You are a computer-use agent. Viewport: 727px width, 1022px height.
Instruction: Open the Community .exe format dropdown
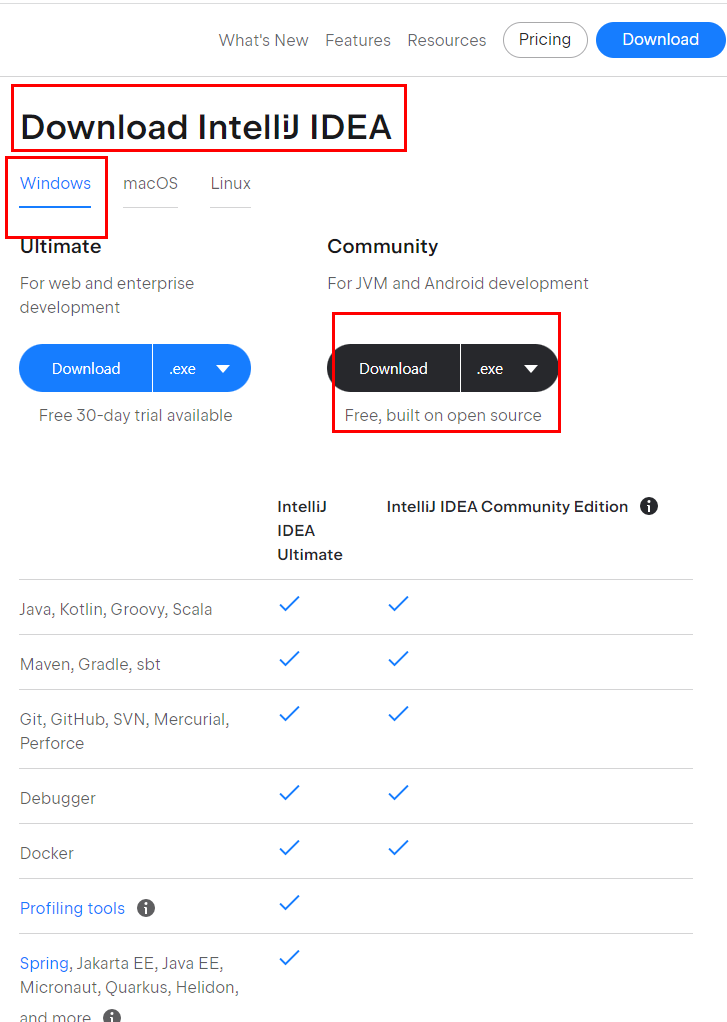click(x=509, y=368)
